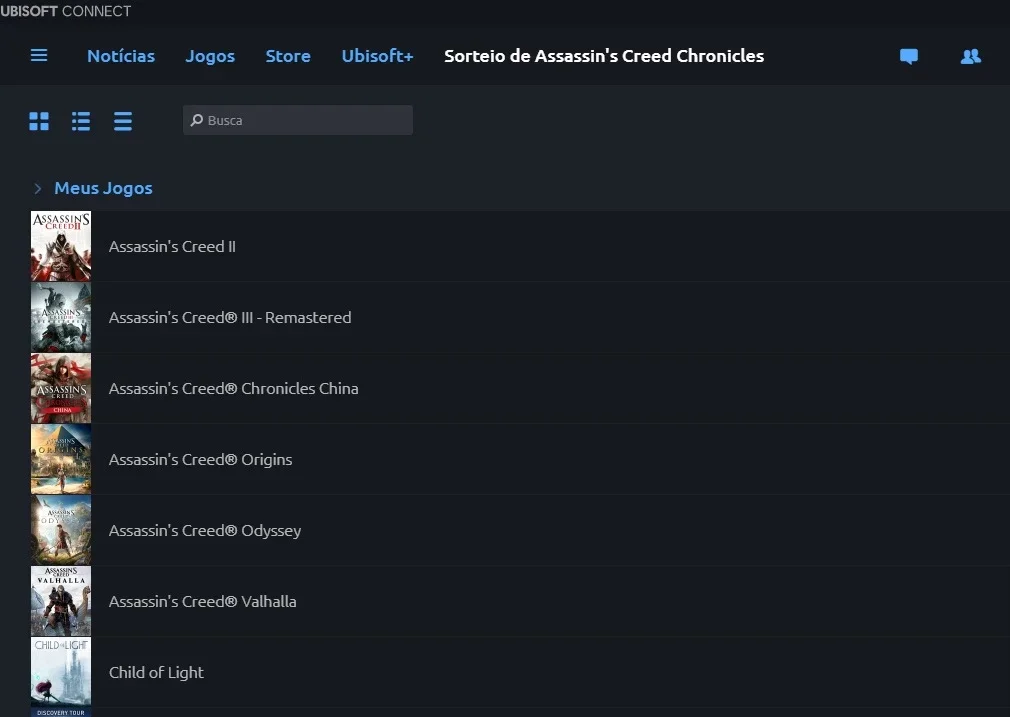This screenshot has height=717, width=1010.
Task: Switch to detailed list view
Action: (x=81, y=121)
